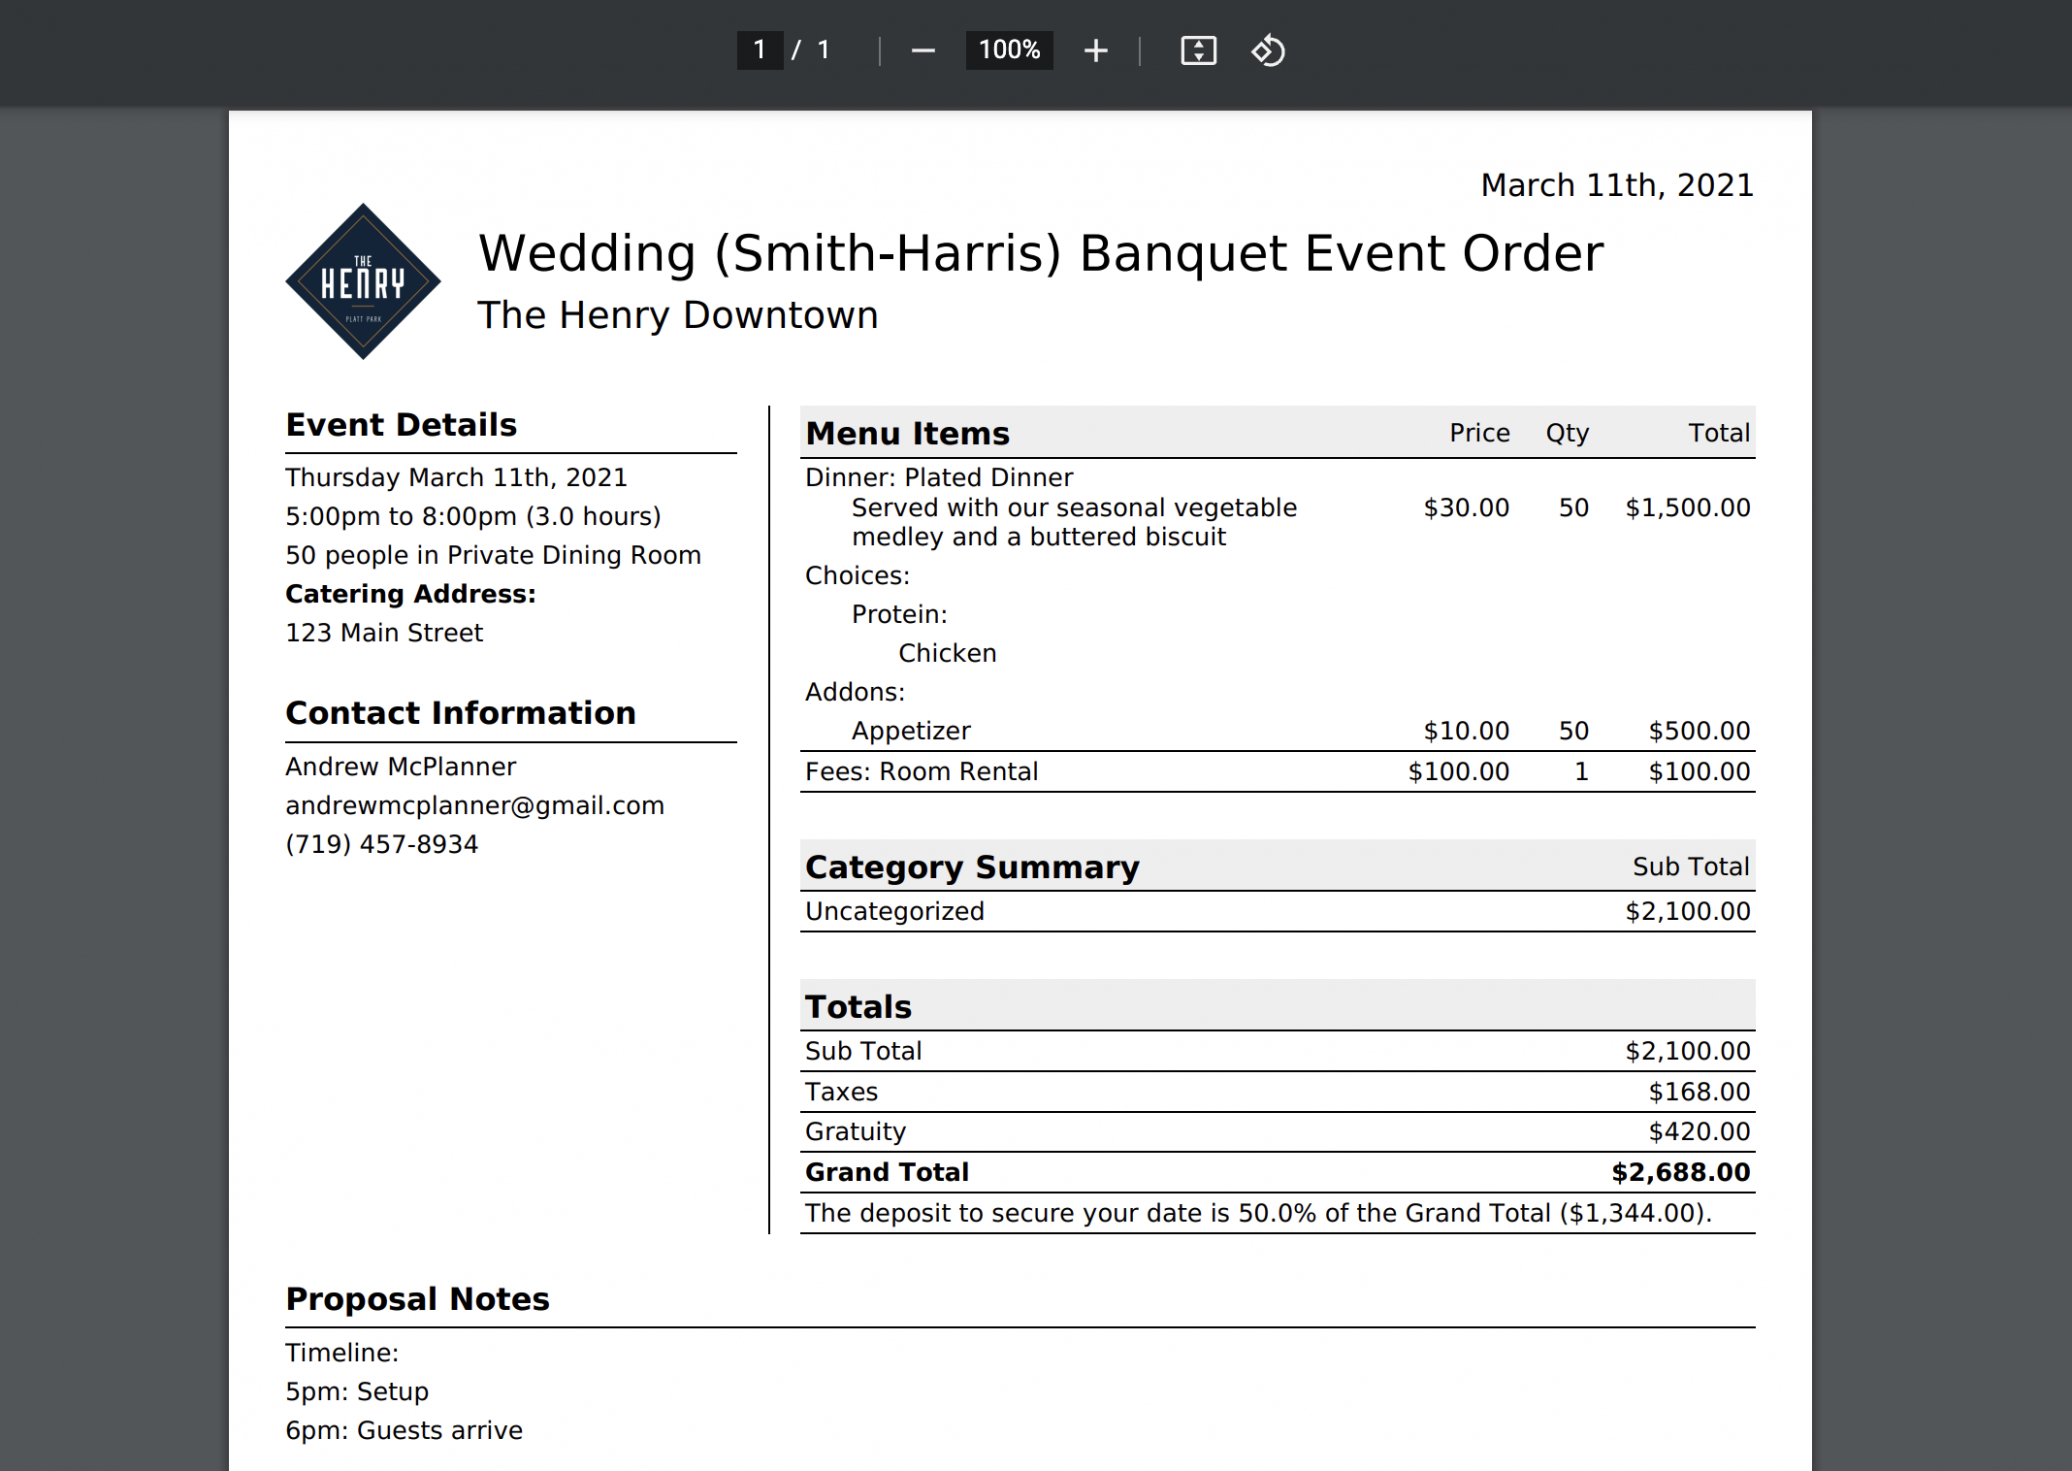Click the current page number field
2072x1471 pixels.
[760, 50]
